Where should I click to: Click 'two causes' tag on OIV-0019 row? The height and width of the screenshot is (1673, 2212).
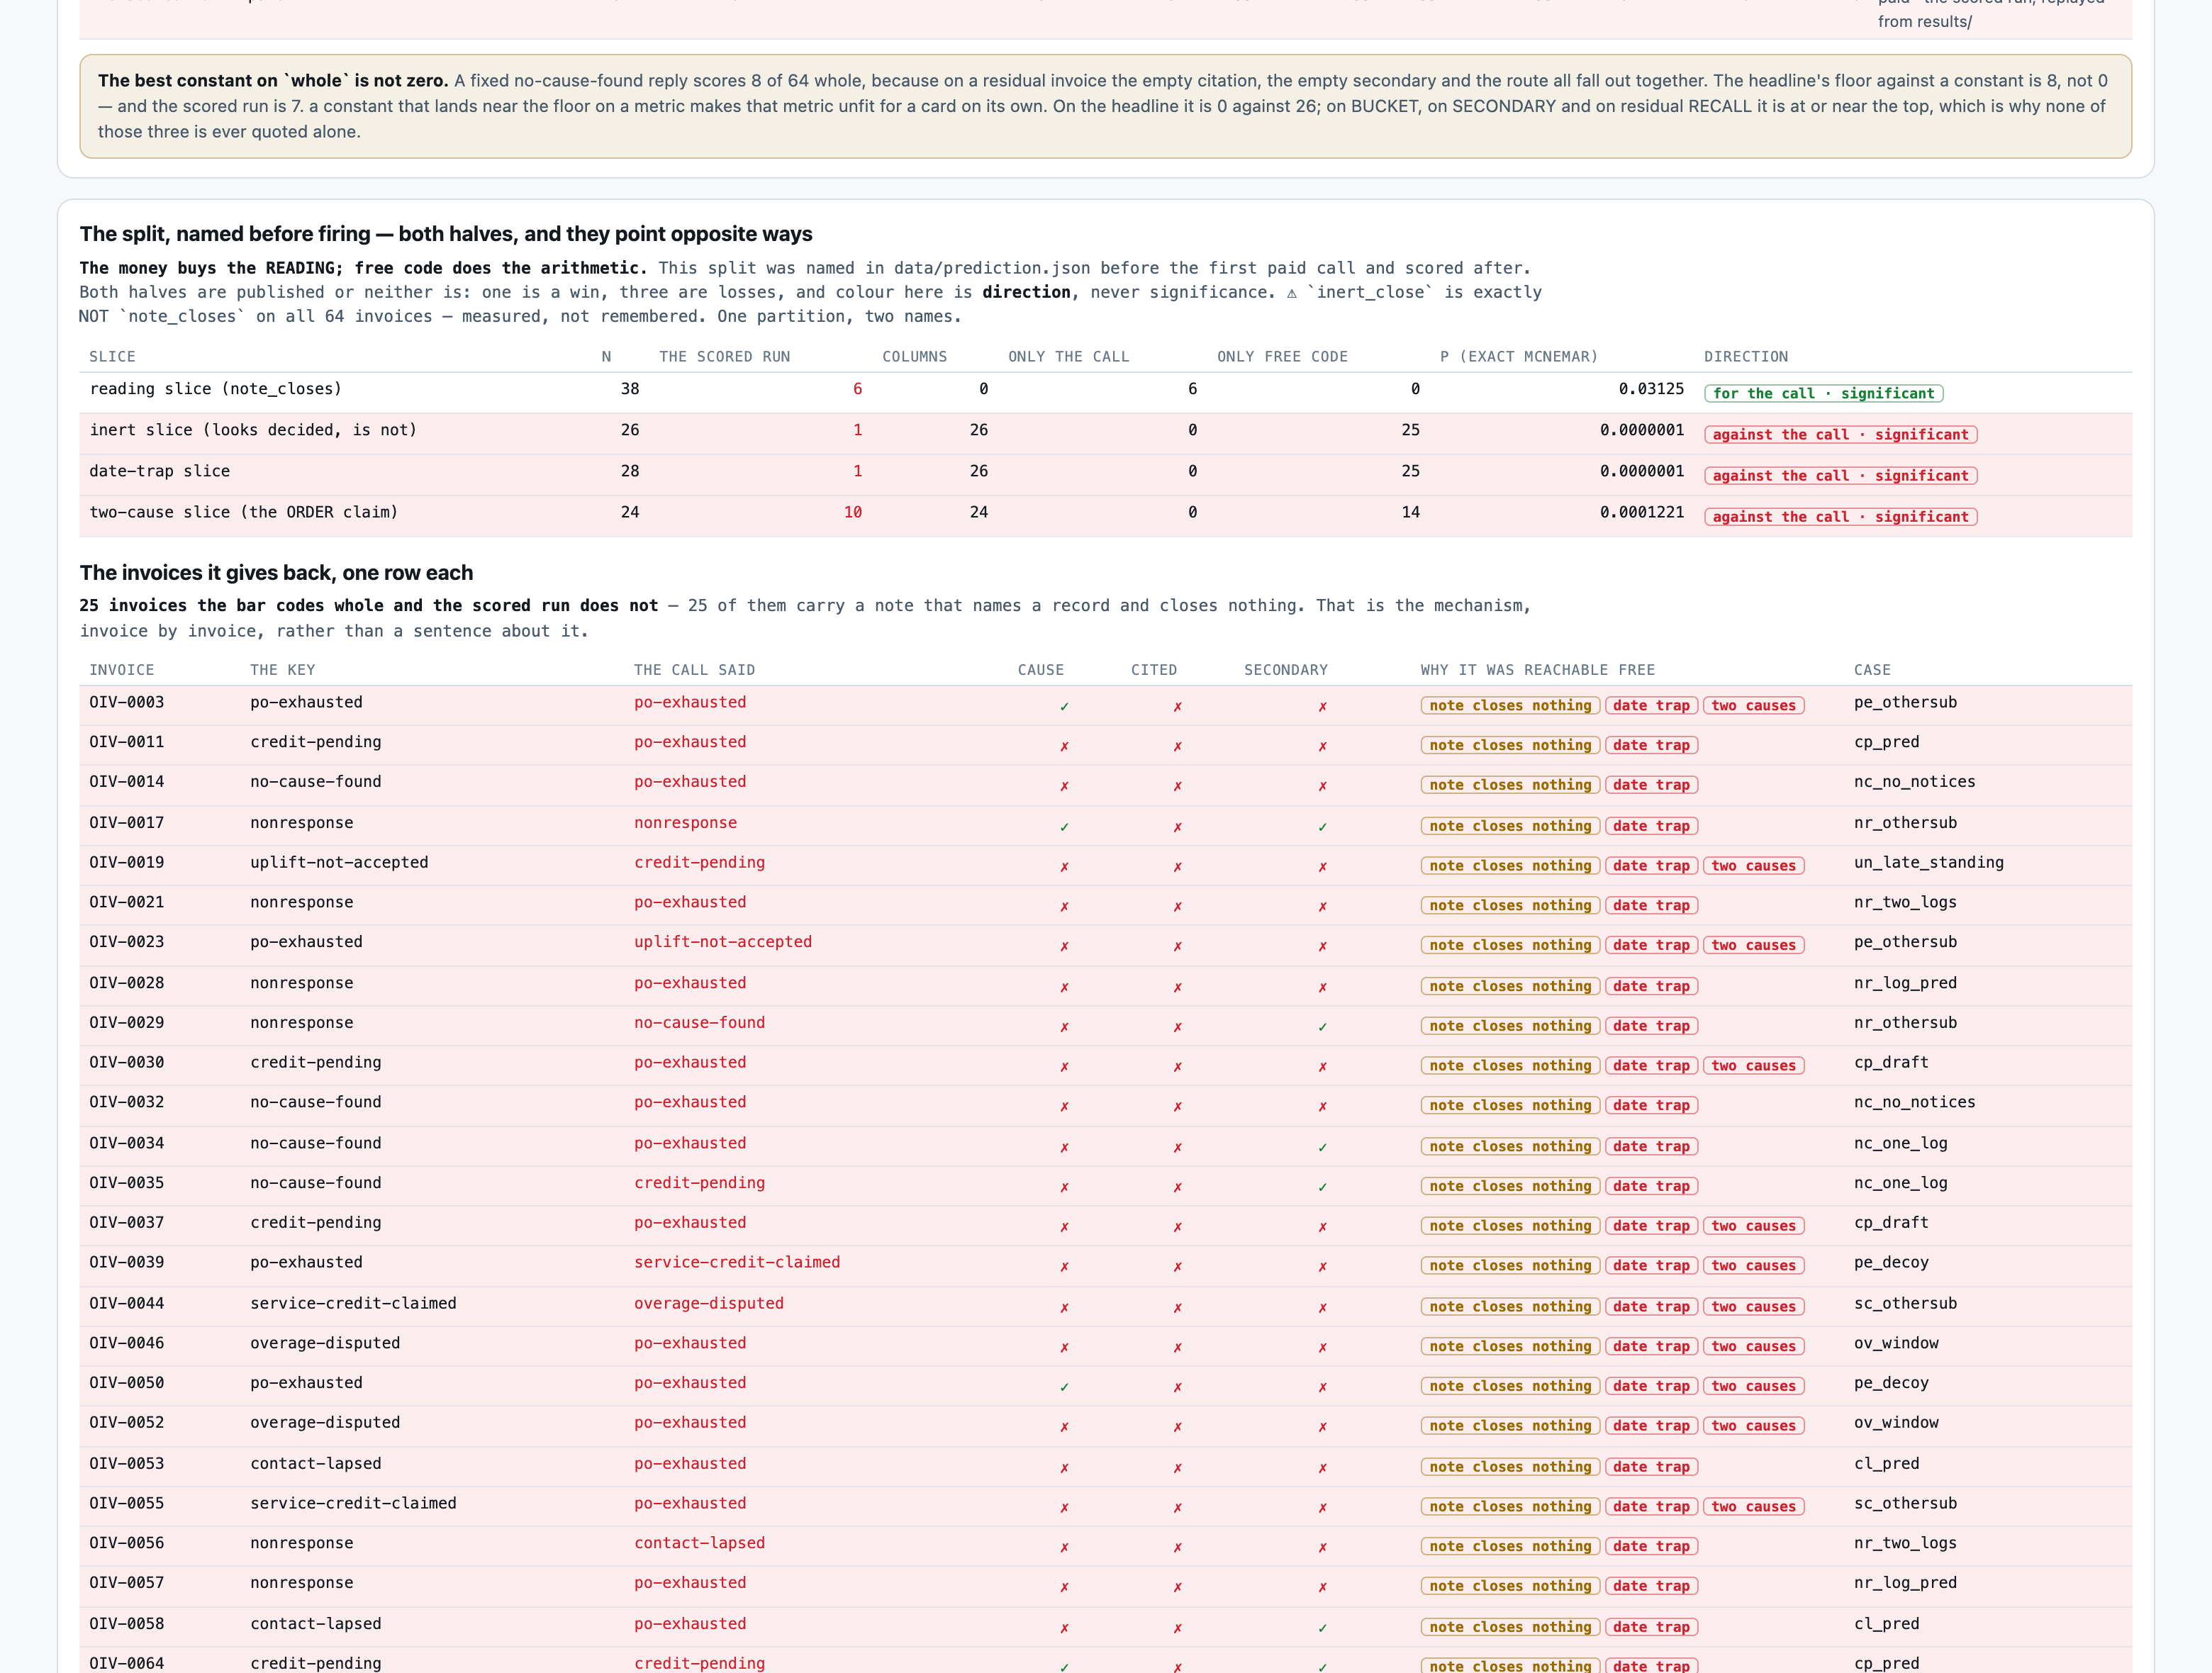[1753, 866]
